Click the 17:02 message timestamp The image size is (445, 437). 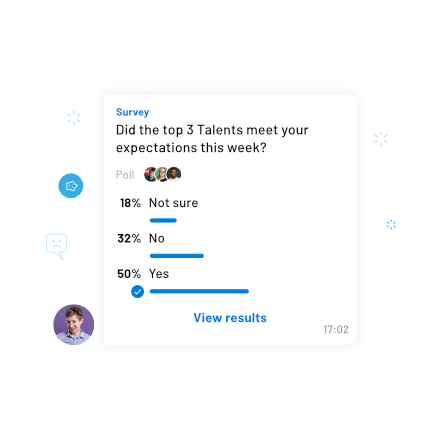[336, 330]
